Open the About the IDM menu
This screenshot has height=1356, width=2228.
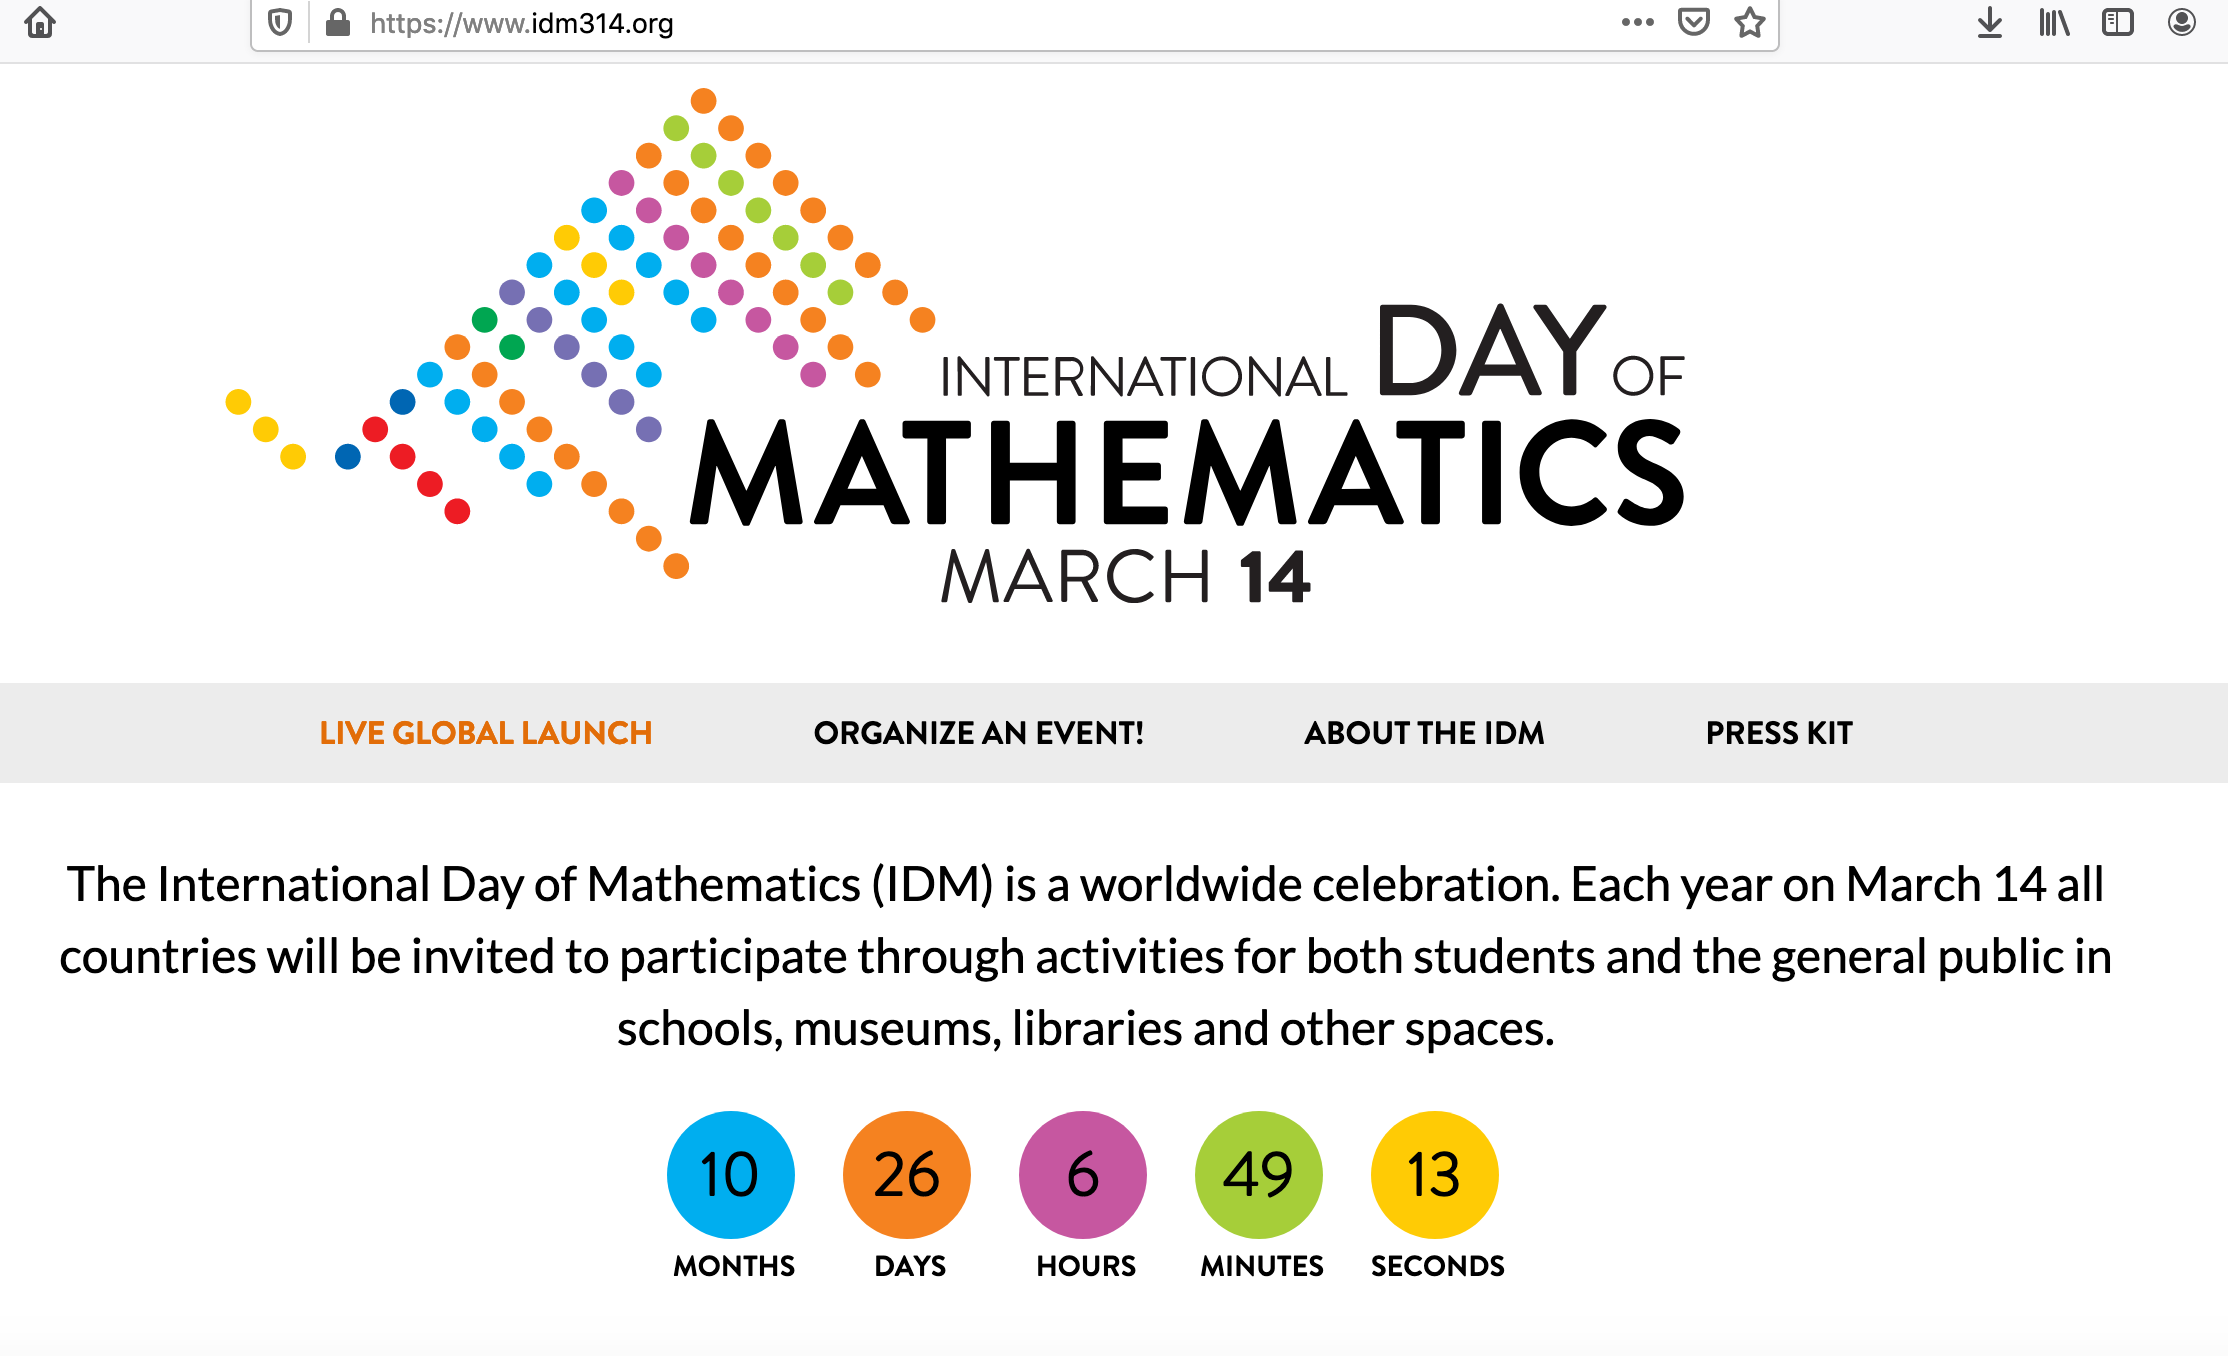click(1424, 733)
